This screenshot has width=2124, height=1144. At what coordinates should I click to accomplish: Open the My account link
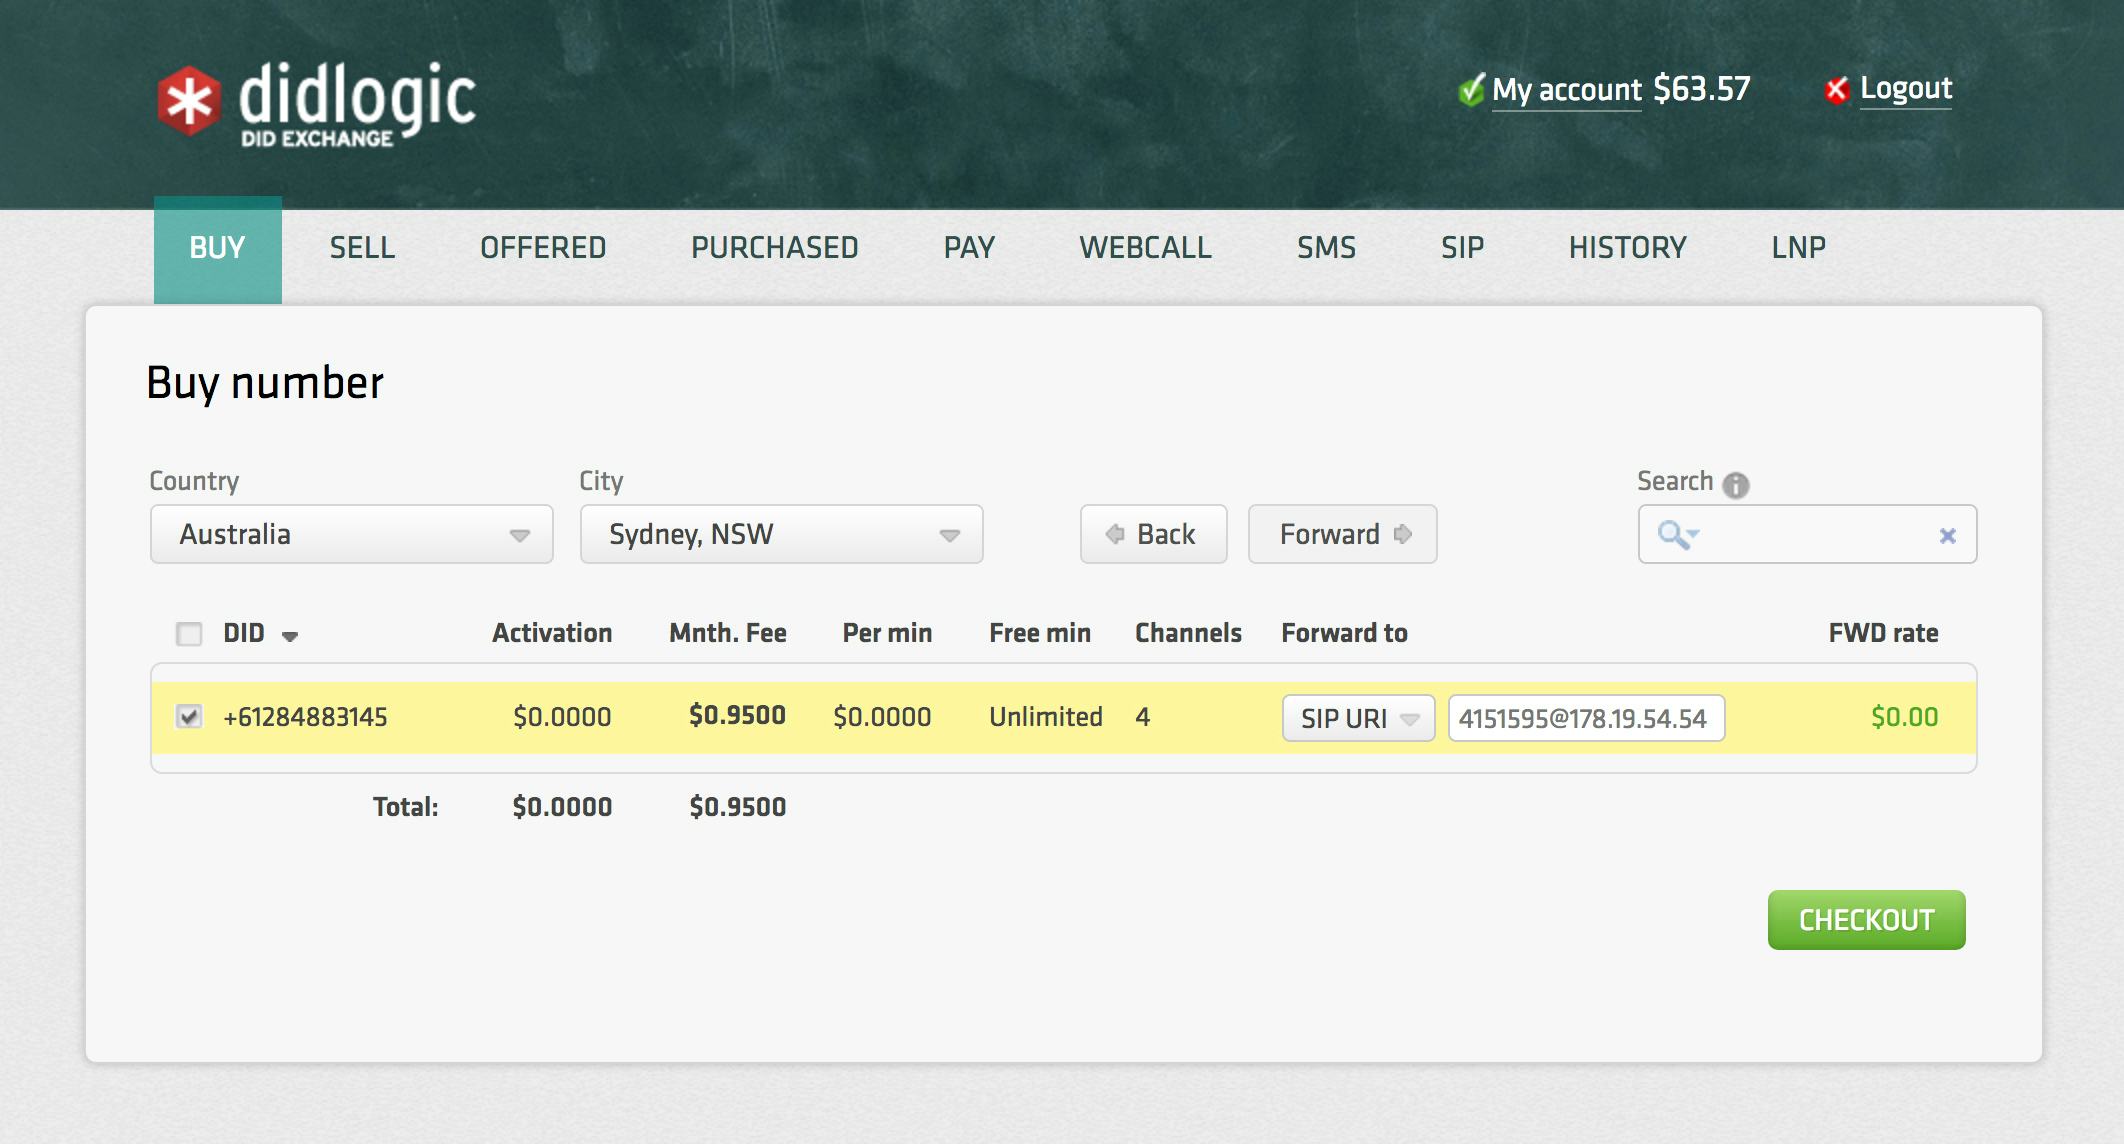click(x=1566, y=90)
